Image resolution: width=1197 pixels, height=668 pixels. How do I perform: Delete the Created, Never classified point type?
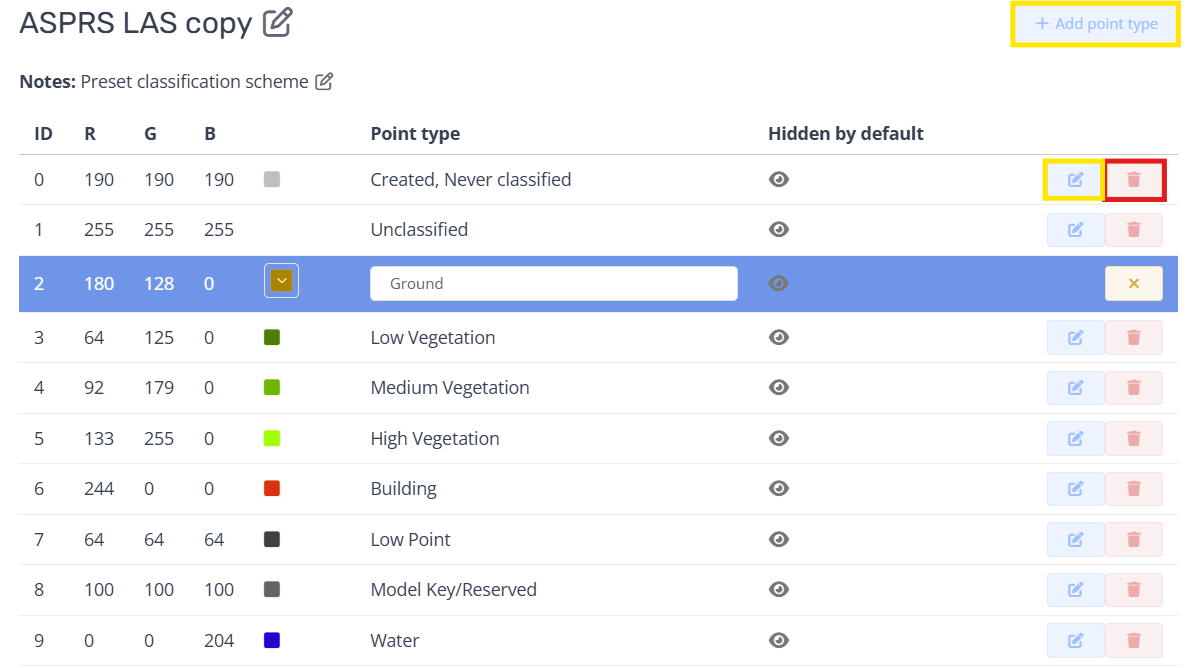pos(1134,179)
